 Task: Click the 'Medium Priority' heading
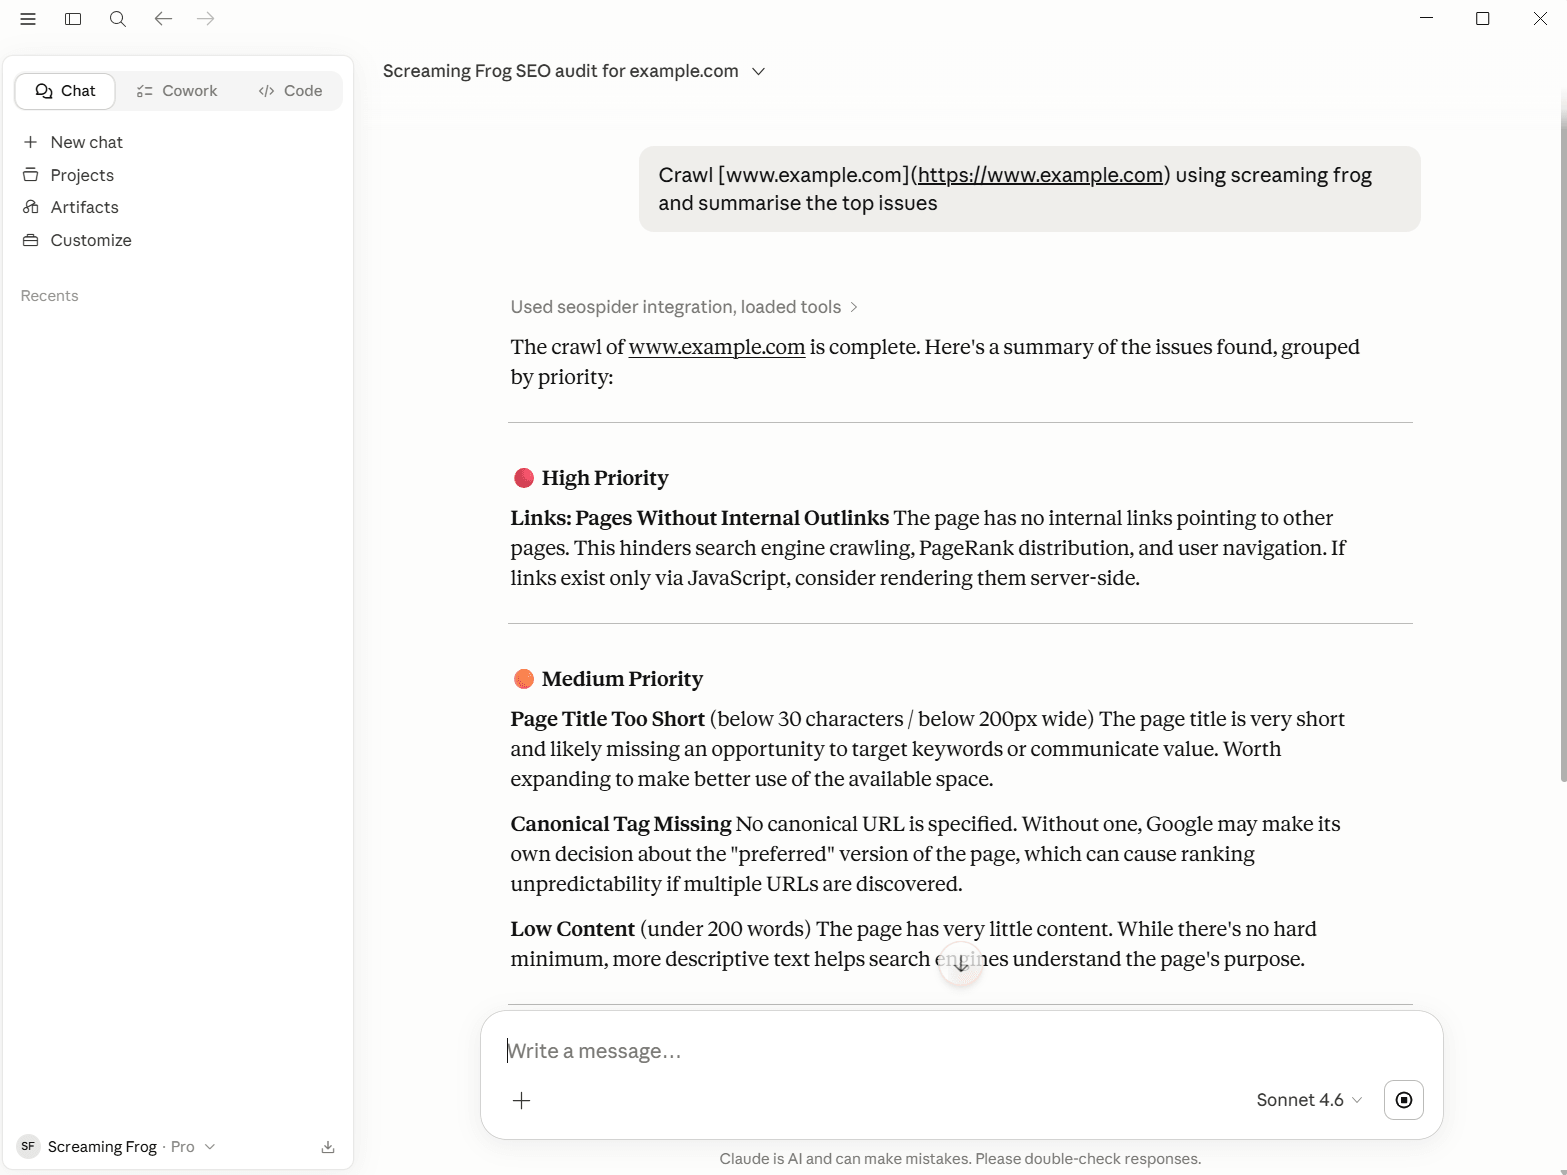point(622,679)
